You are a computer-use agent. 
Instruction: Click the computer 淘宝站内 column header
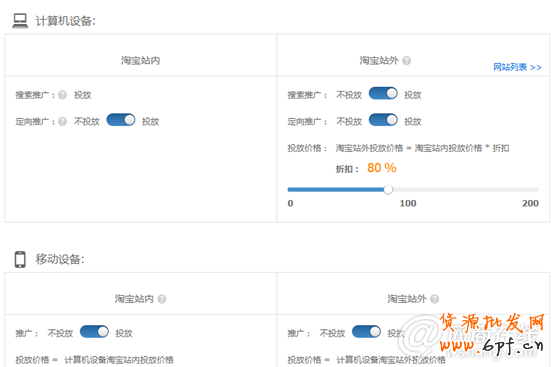141,60
